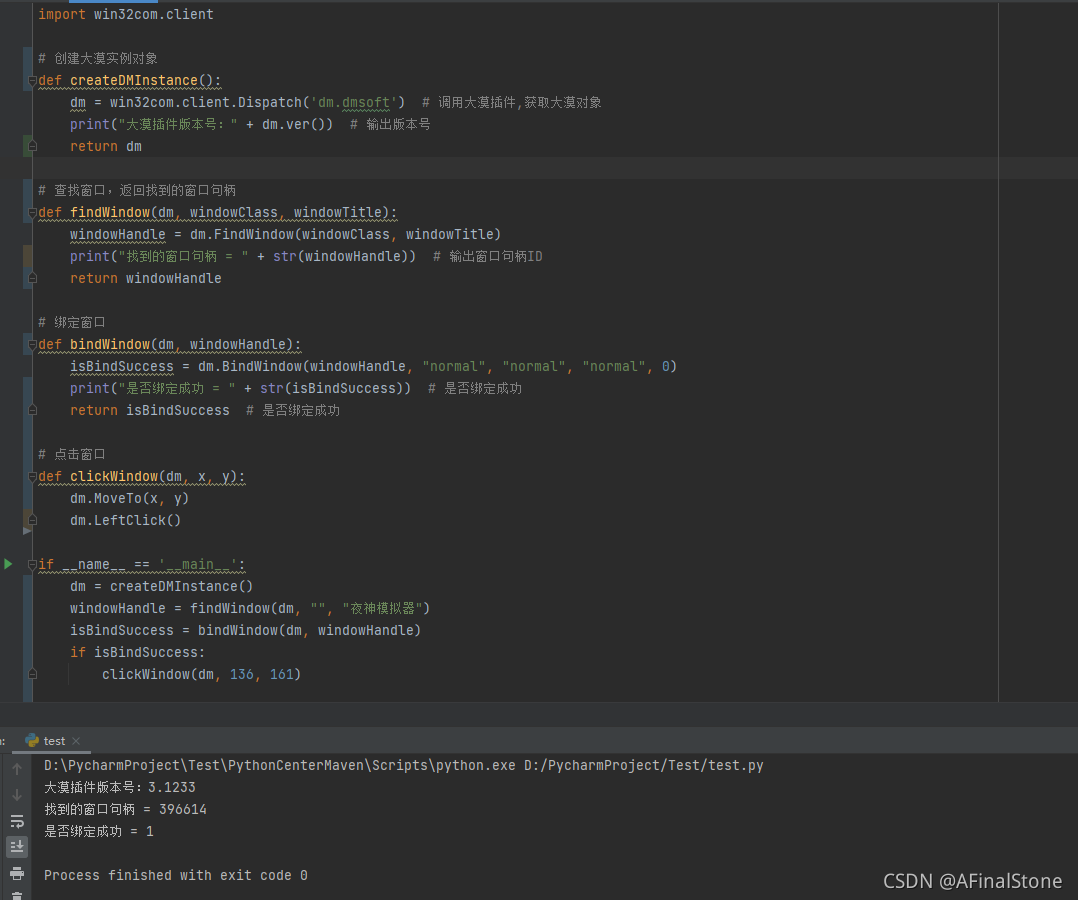The image size is (1078, 900).
Task: Fold the bindWindow function block
Action: coord(32,345)
